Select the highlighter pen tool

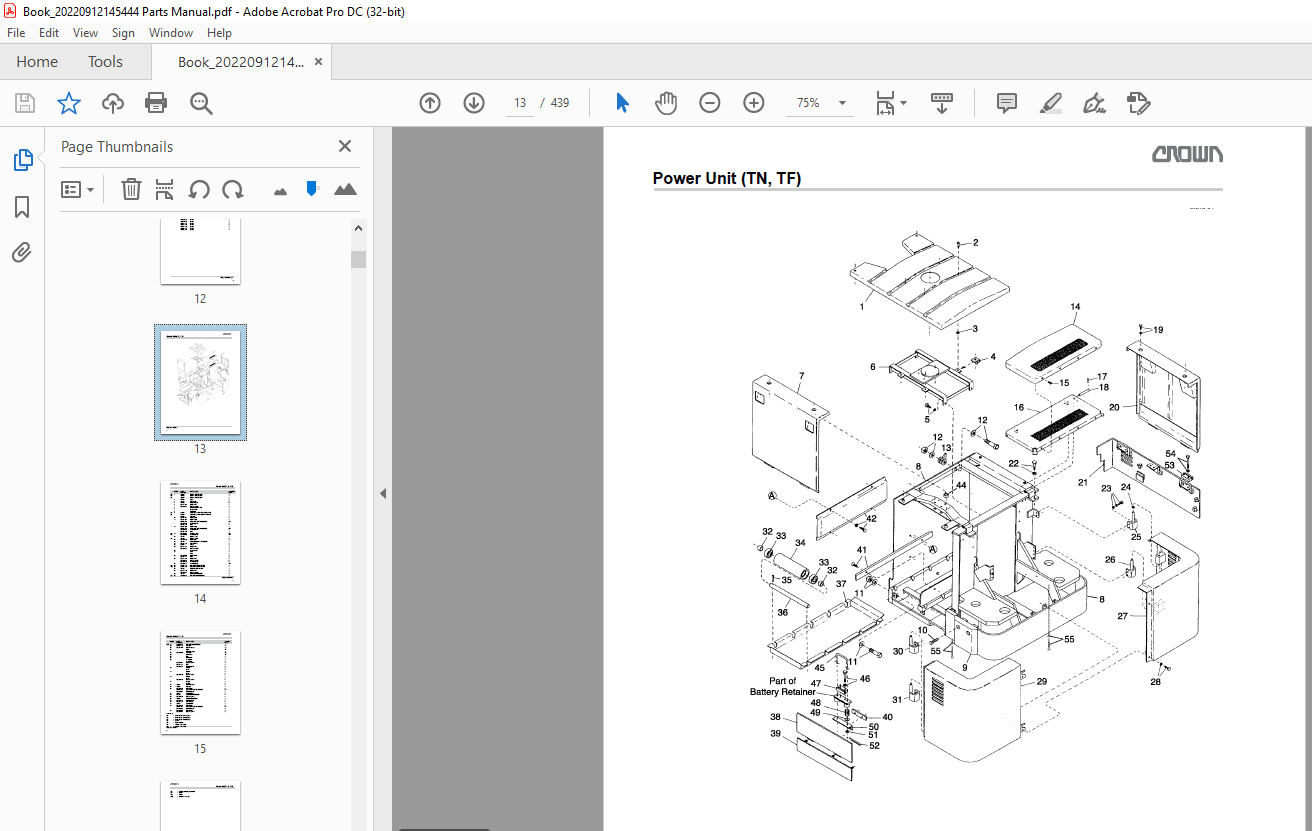pyautogui.click(x=1050, y=103)
